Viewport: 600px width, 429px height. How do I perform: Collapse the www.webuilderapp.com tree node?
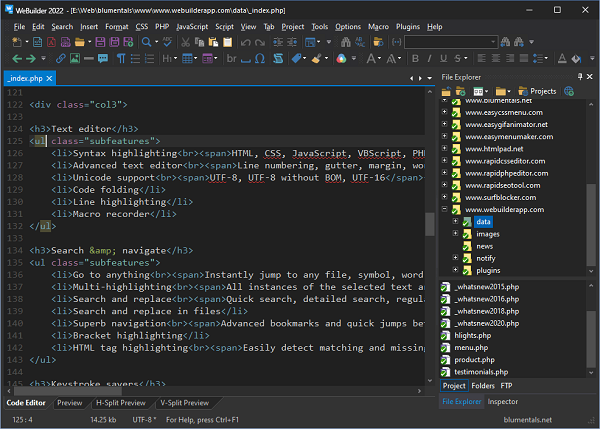coord(444,210)
